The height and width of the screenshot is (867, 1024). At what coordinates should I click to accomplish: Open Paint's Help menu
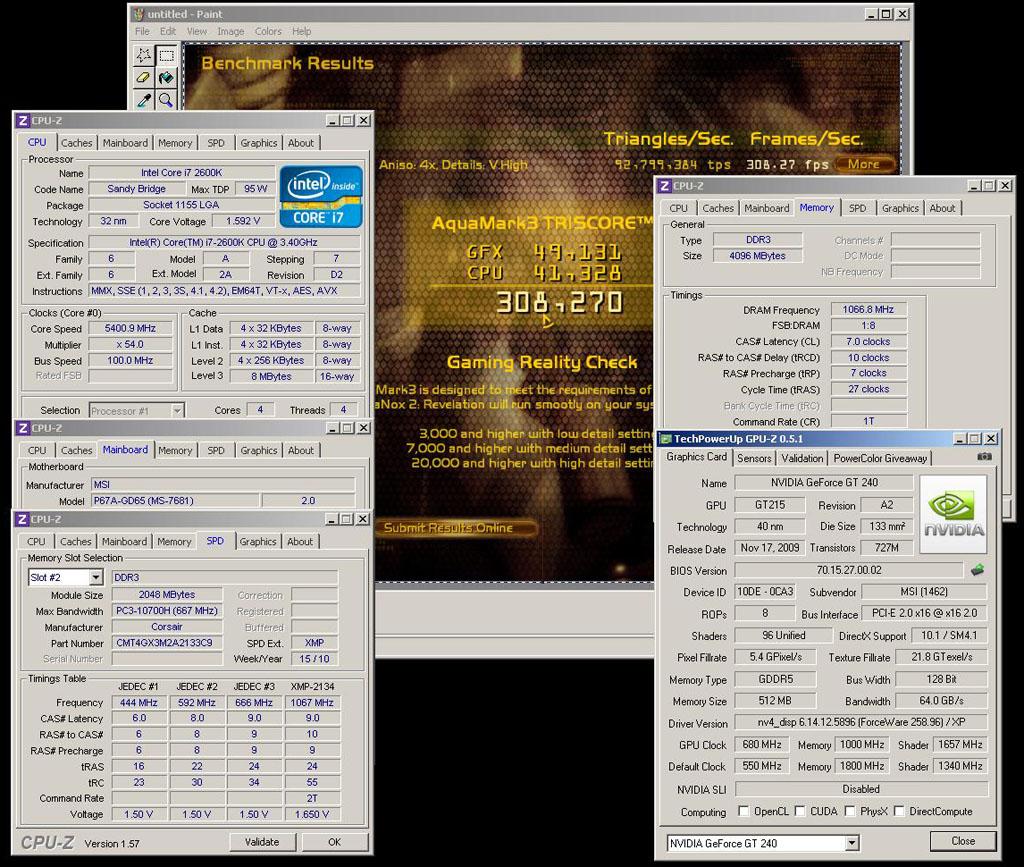coord(301,31)
